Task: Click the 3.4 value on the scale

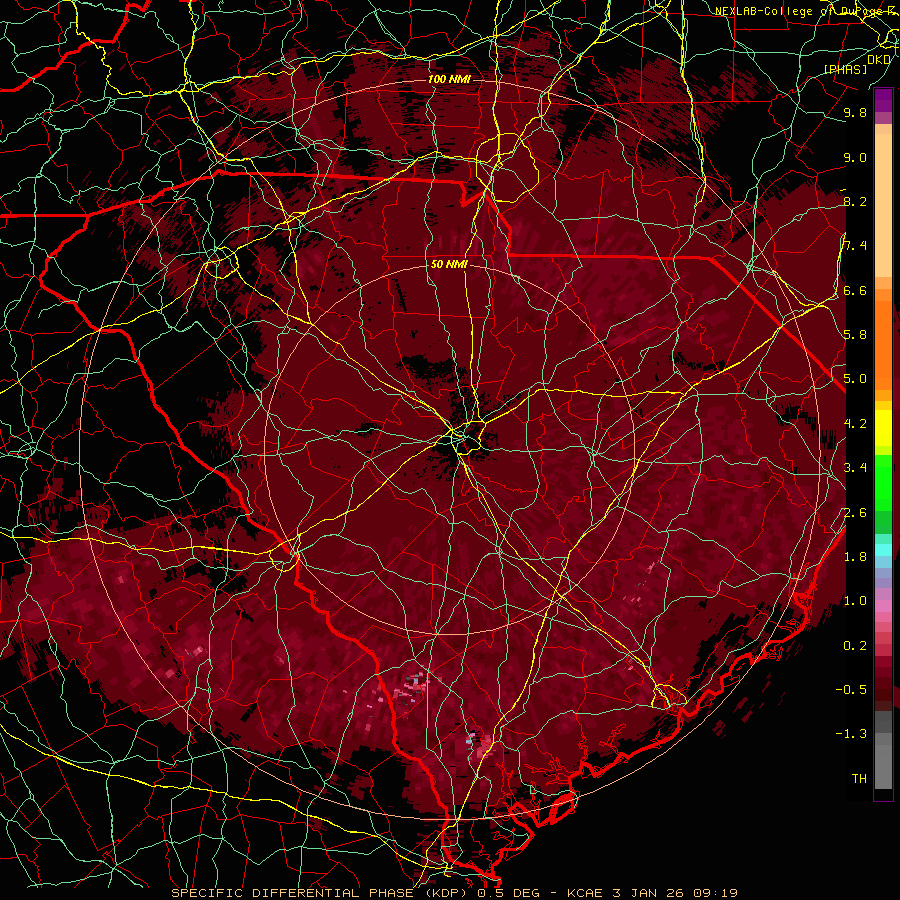Action: (x=855, y=467)
